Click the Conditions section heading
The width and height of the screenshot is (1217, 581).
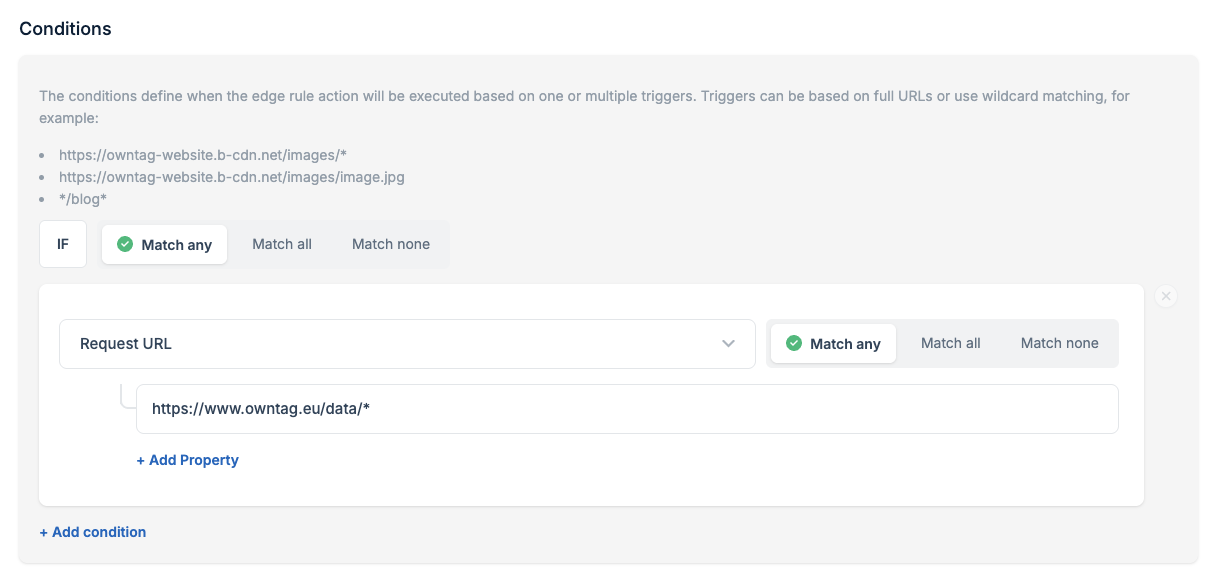[66, 29]
